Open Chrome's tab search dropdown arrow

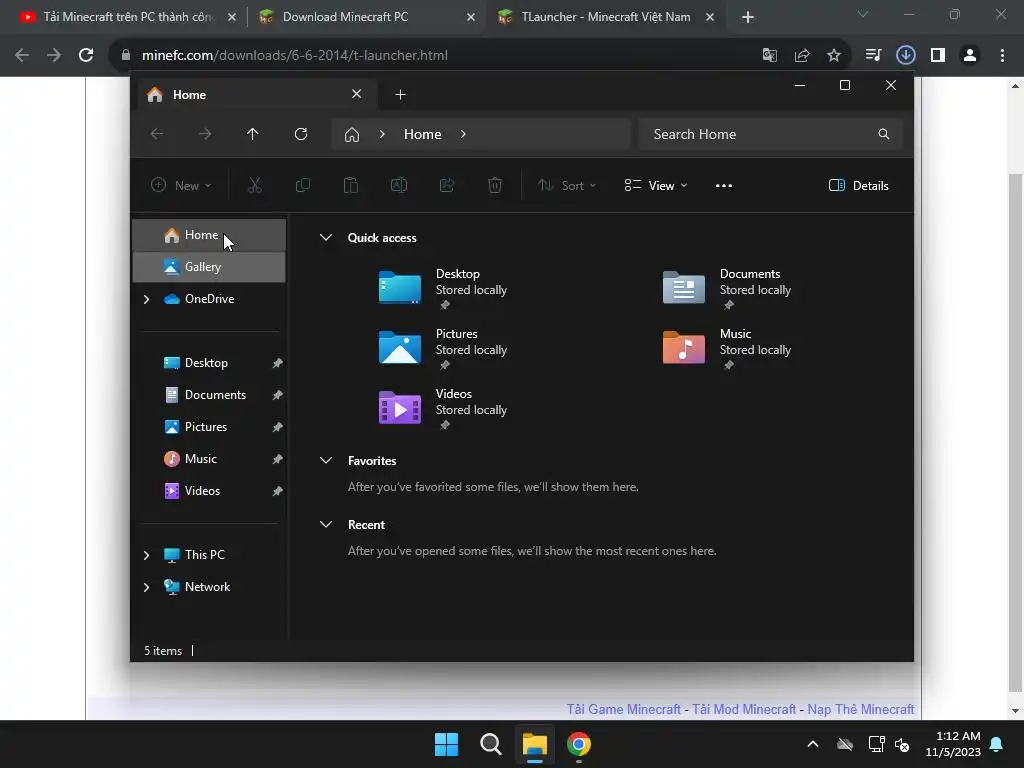click(863, 14)
